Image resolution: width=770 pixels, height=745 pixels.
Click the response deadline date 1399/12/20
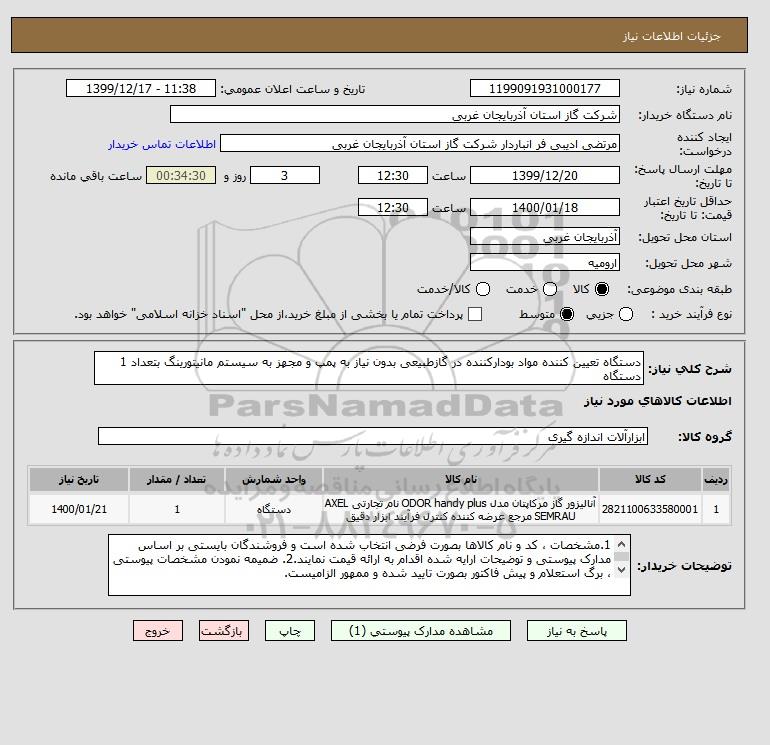tap(545, 175)
